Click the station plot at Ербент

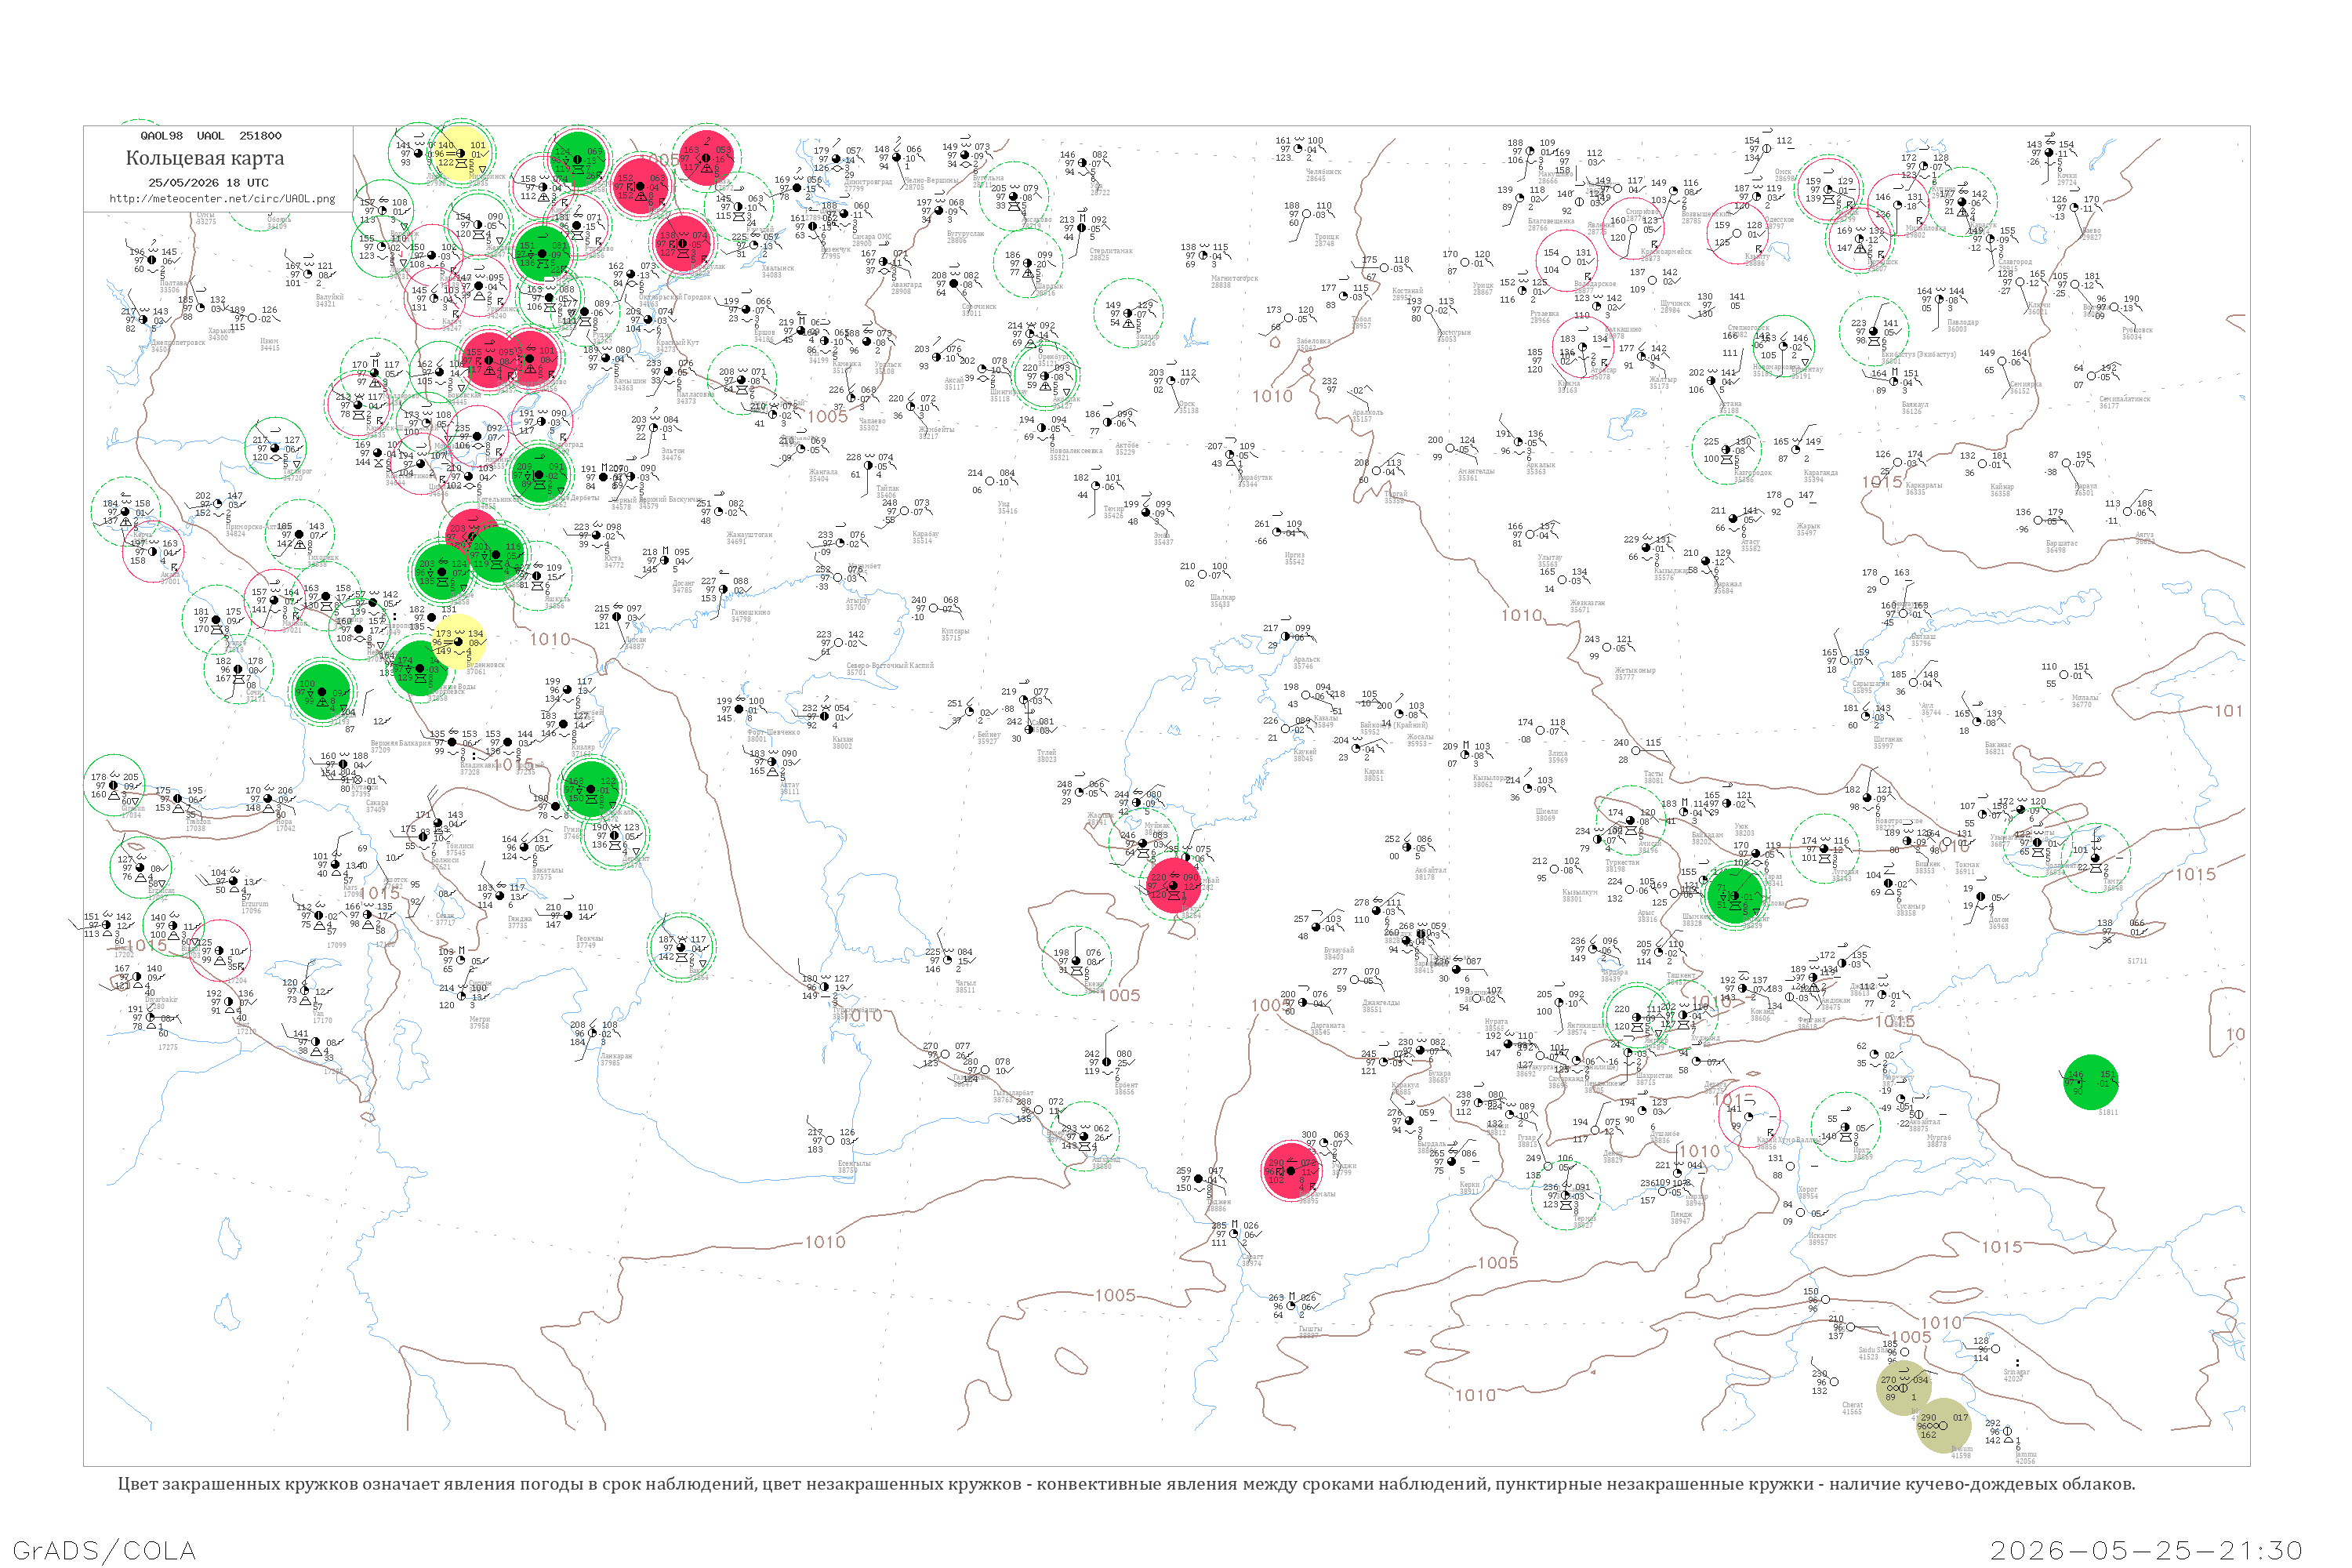coord(1108,1063)
